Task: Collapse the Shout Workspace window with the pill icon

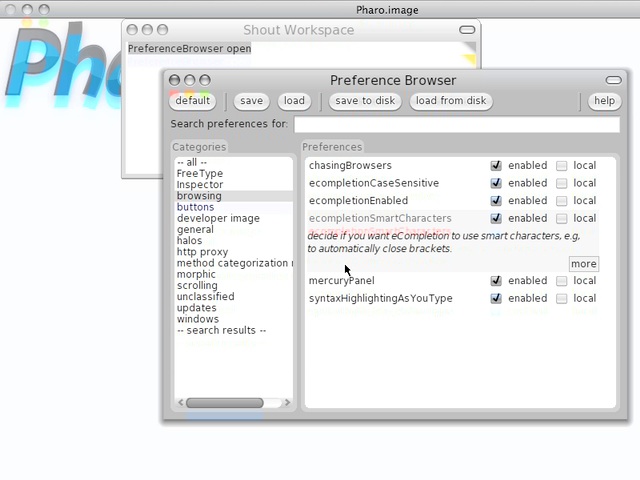Action: click(467, 30)
